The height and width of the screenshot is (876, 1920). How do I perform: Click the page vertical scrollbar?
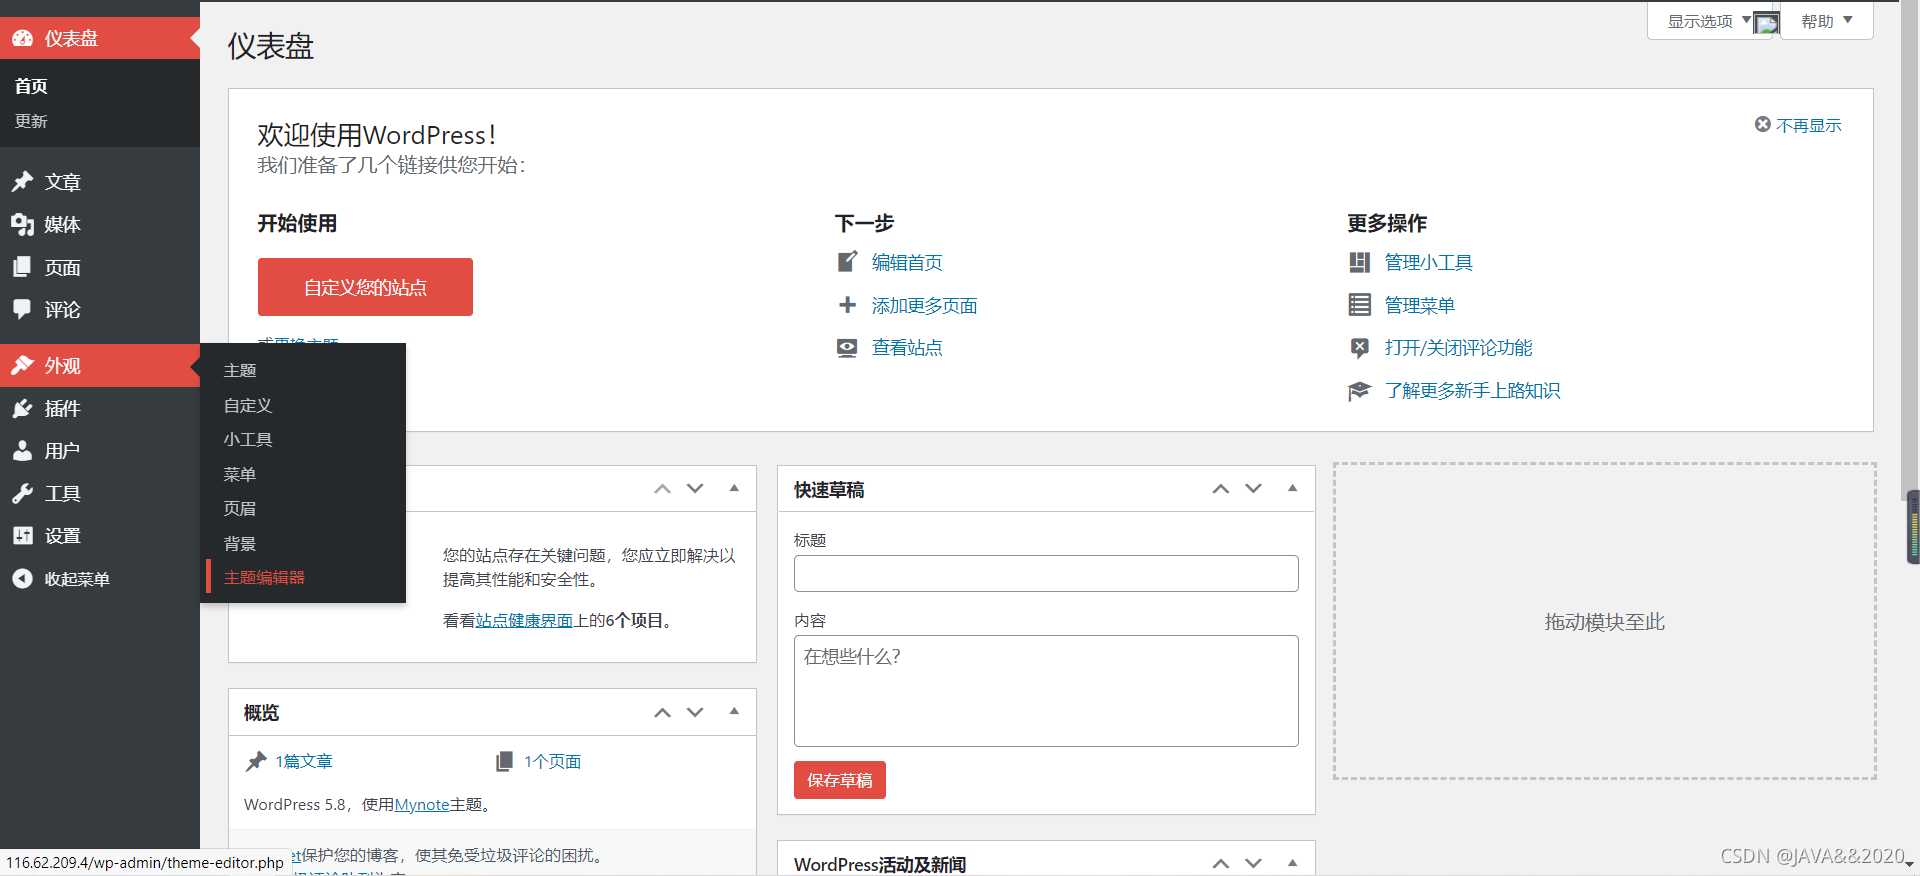coord(1911,250)
